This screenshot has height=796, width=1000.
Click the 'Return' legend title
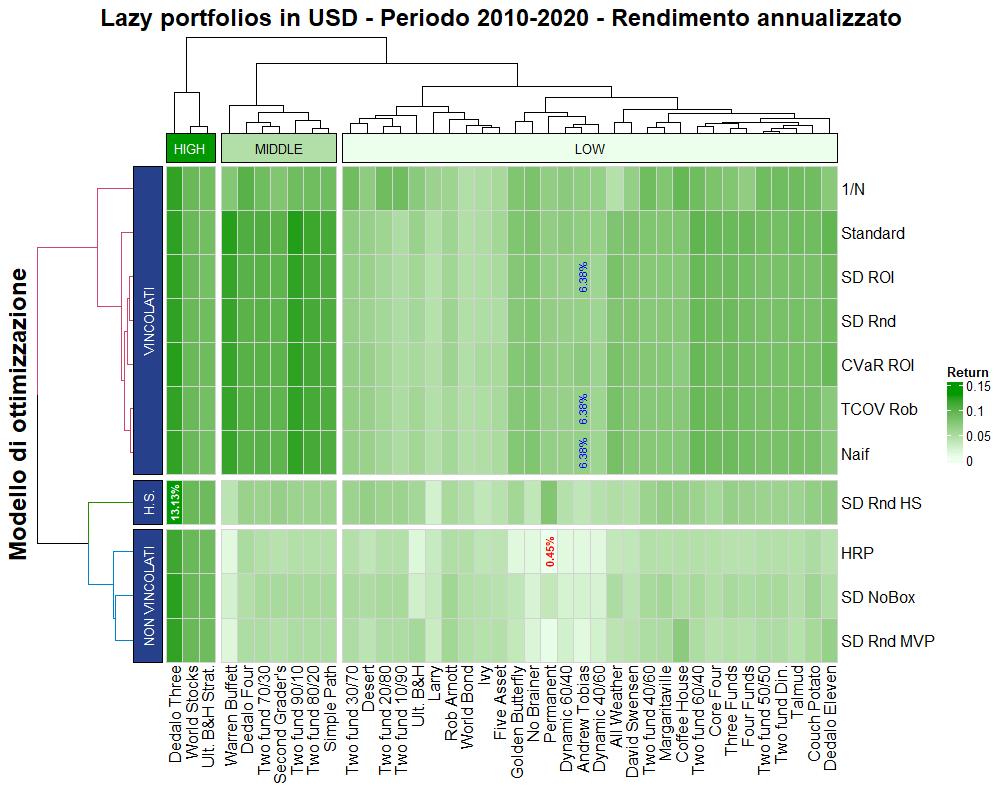tap(967, 372)
